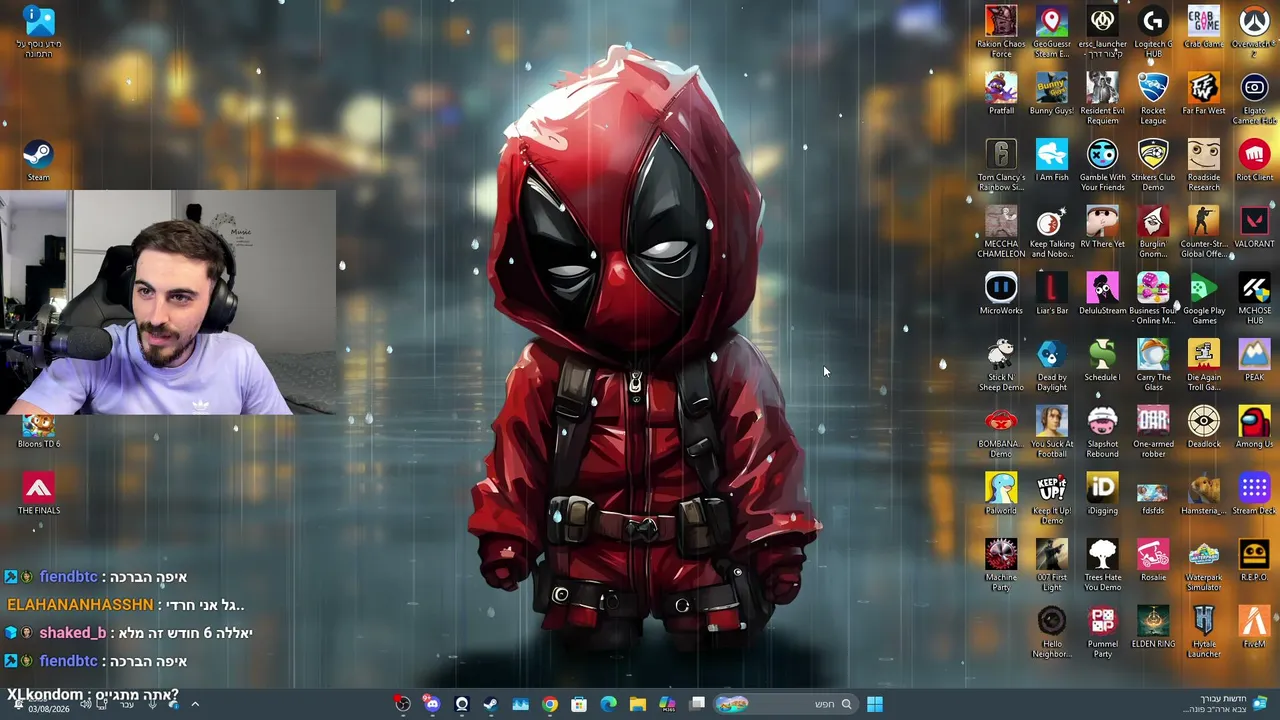Screen dimensions: 1280x720
Task: Select THE FINALS desktop icon
Action: (x=38, y=494)
